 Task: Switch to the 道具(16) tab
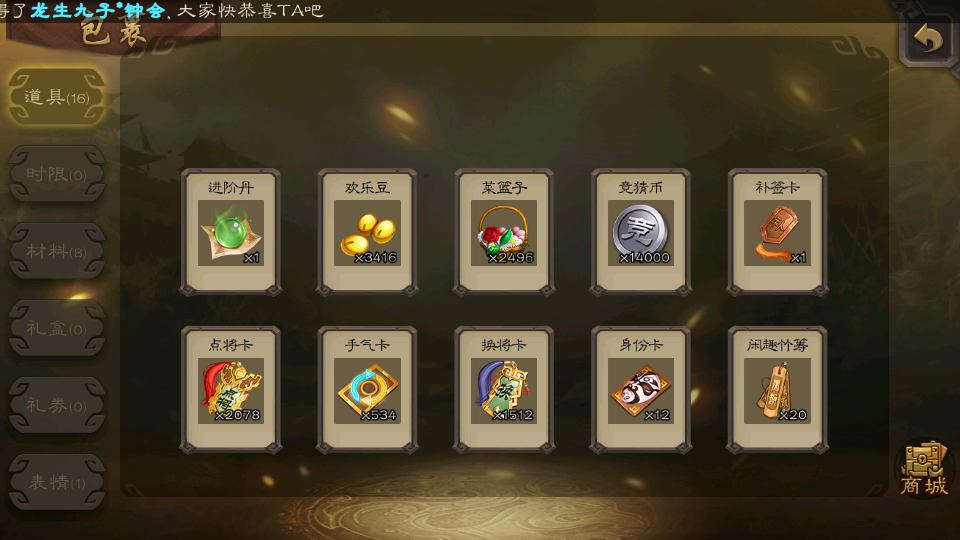pyautogui.click(x=57, y=97)
